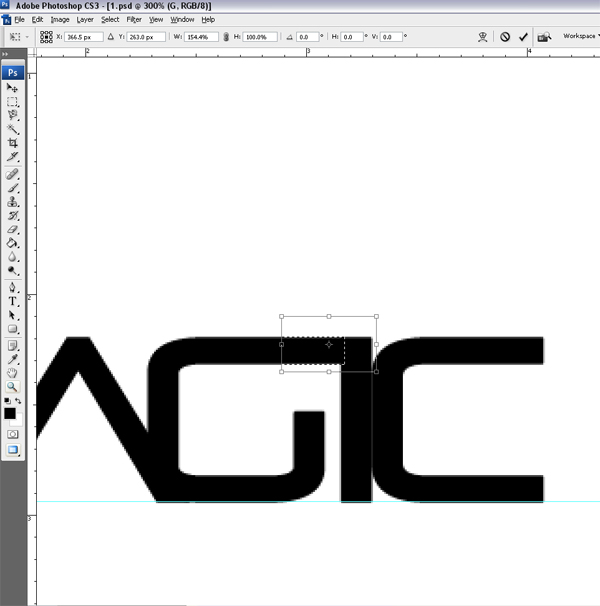Image resolution: width=600 pixels, height=606 pixels.
Task: Open the Edit menu
Action: (x=37, y=20)
